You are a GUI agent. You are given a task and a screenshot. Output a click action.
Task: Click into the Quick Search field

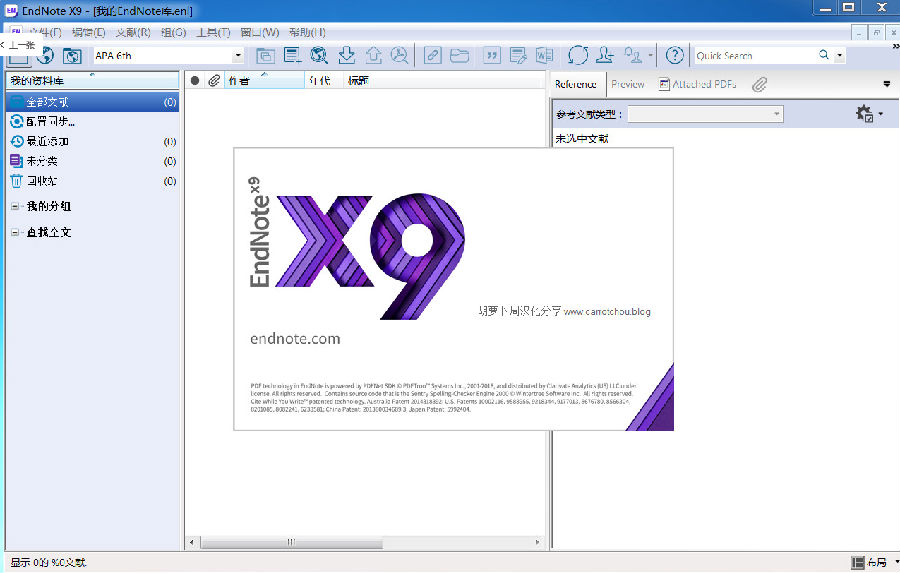click(753, 56)
